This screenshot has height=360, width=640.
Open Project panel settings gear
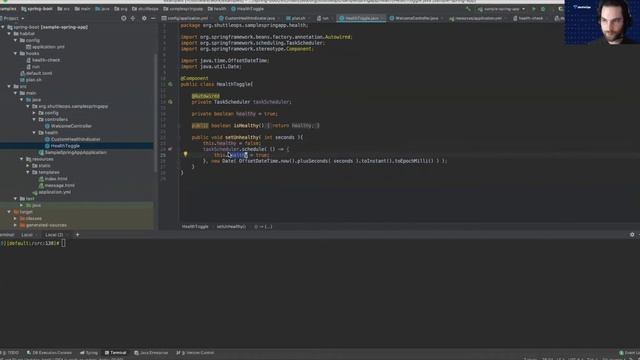tap(144, 18)
